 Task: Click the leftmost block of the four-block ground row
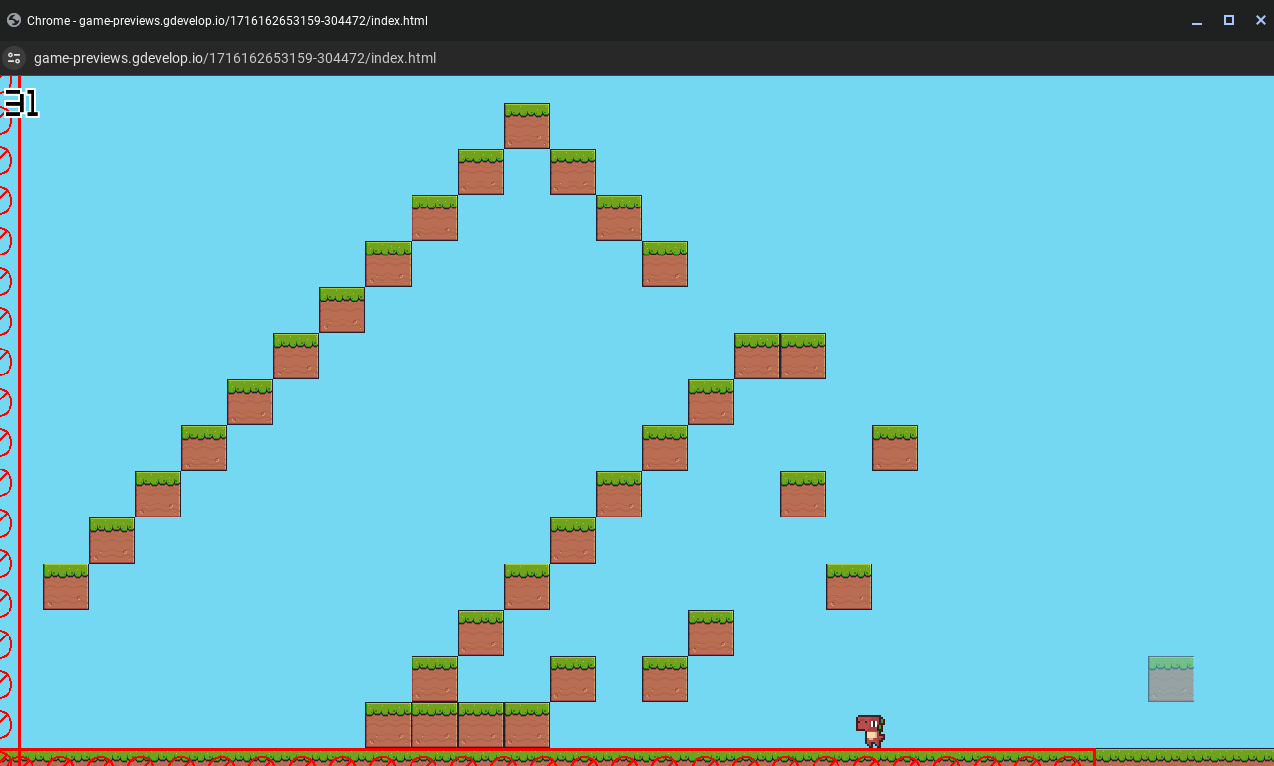(x=388, y=725)
